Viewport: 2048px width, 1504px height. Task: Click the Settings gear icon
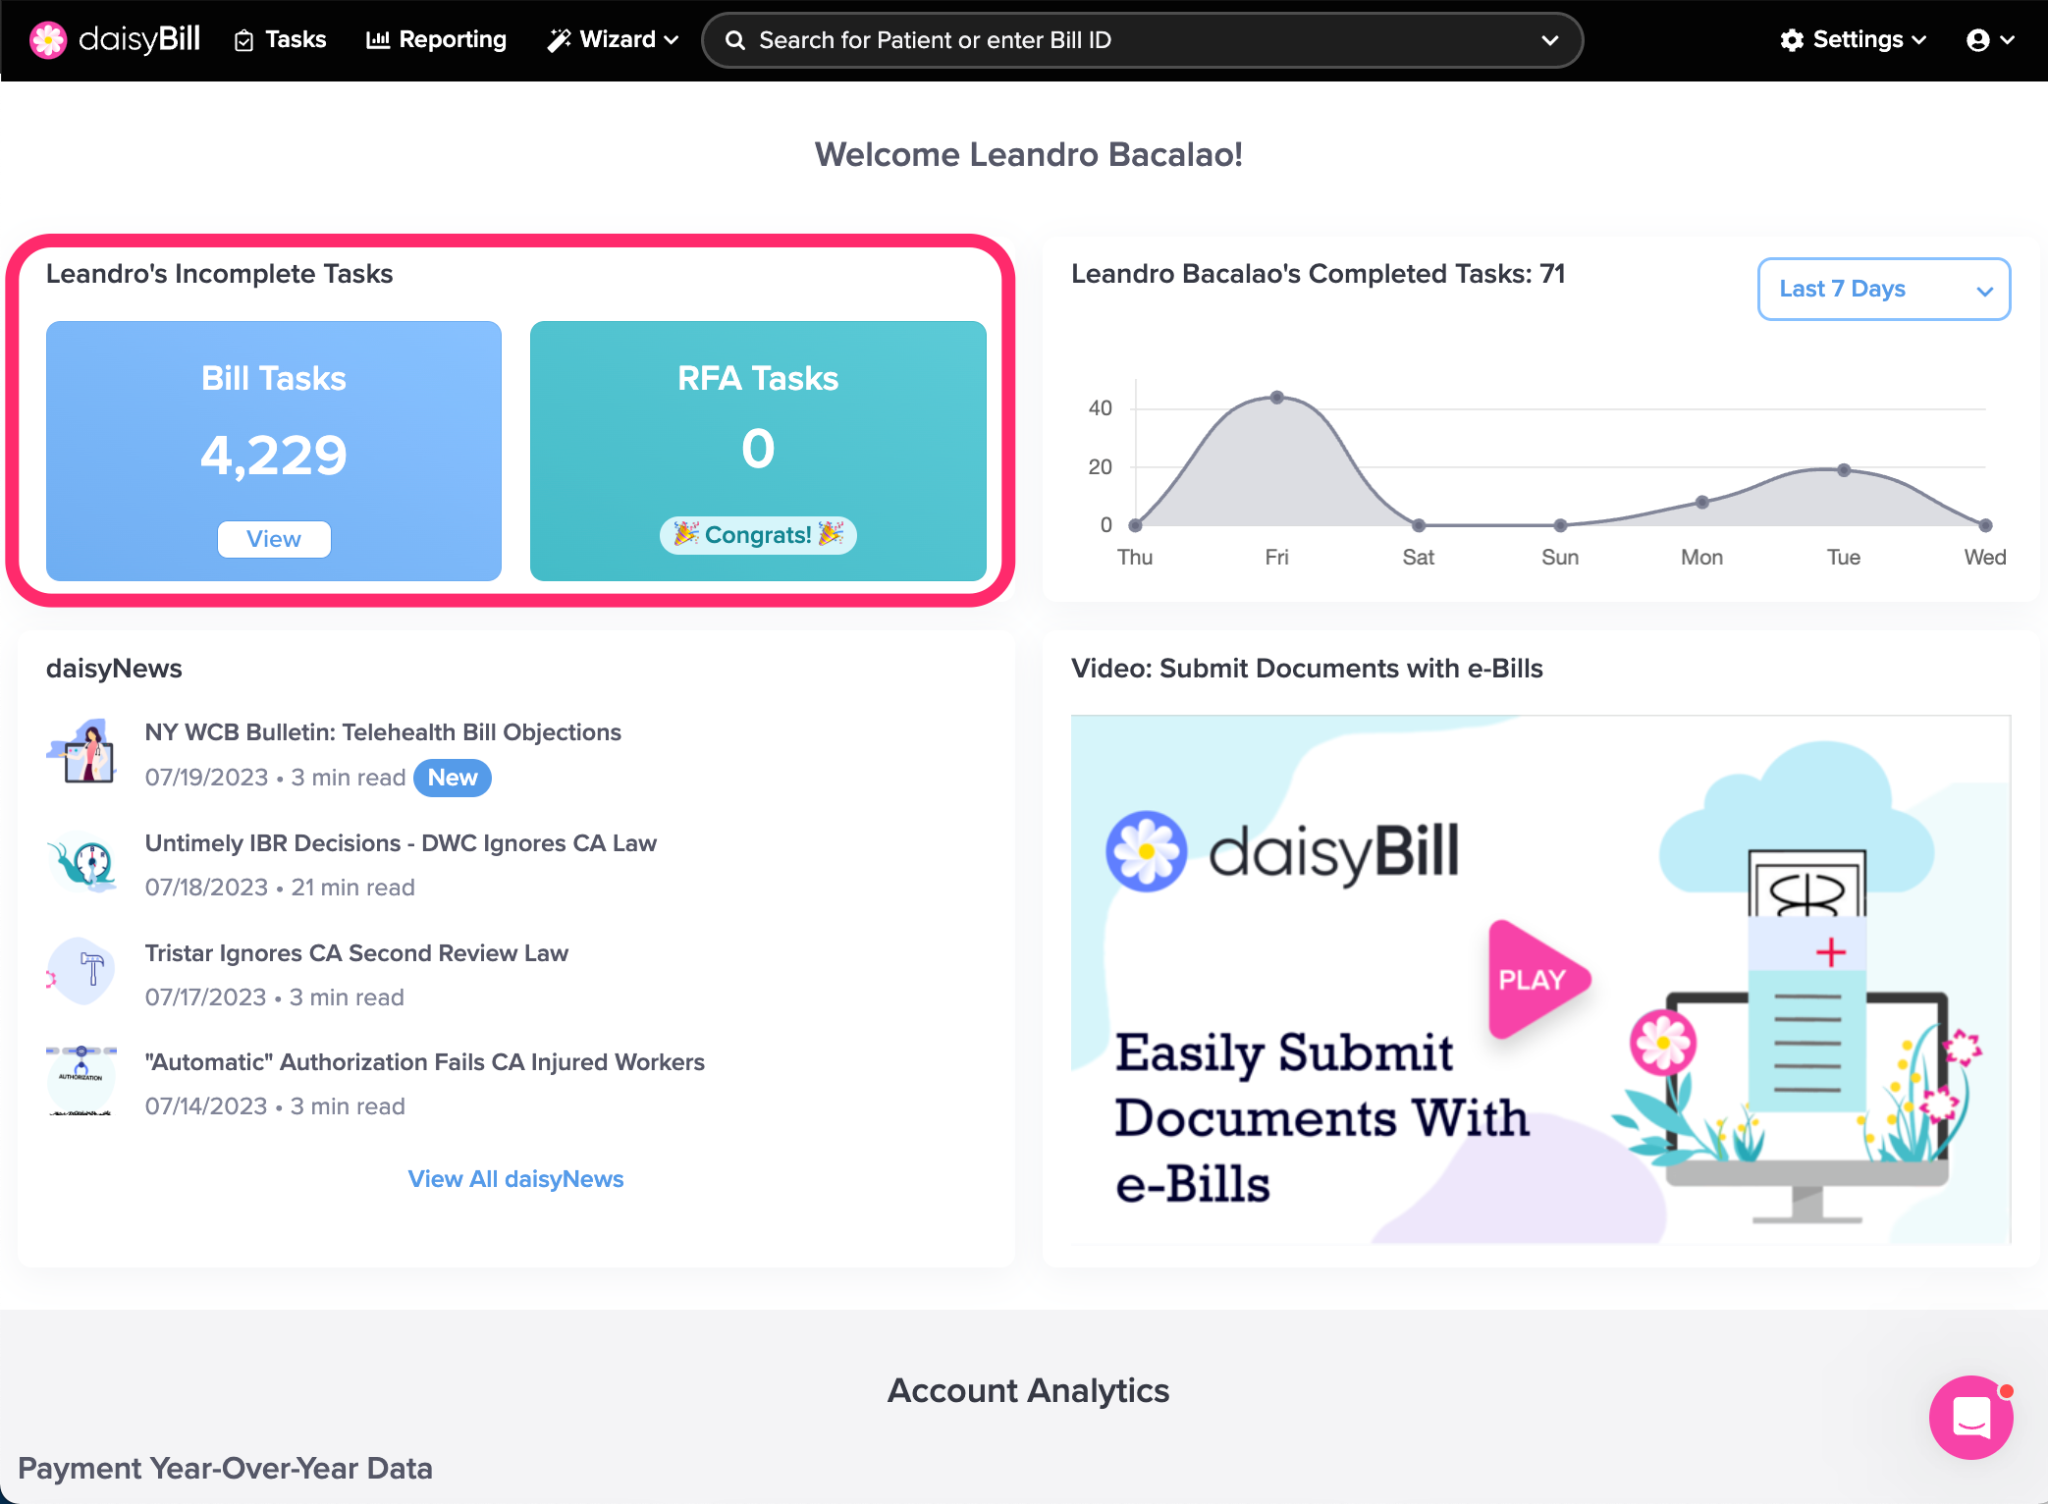[1791, 40]
